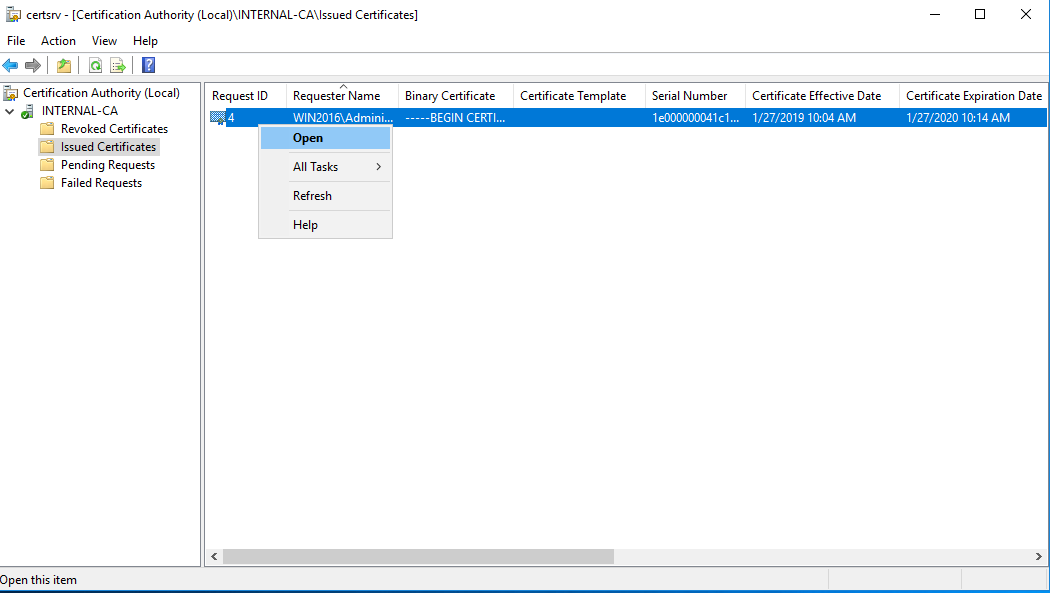The image size is (1050, 593).
Task: Click the Export List toolbar icon
Action: pyautogui.click(x=118, y=66)
